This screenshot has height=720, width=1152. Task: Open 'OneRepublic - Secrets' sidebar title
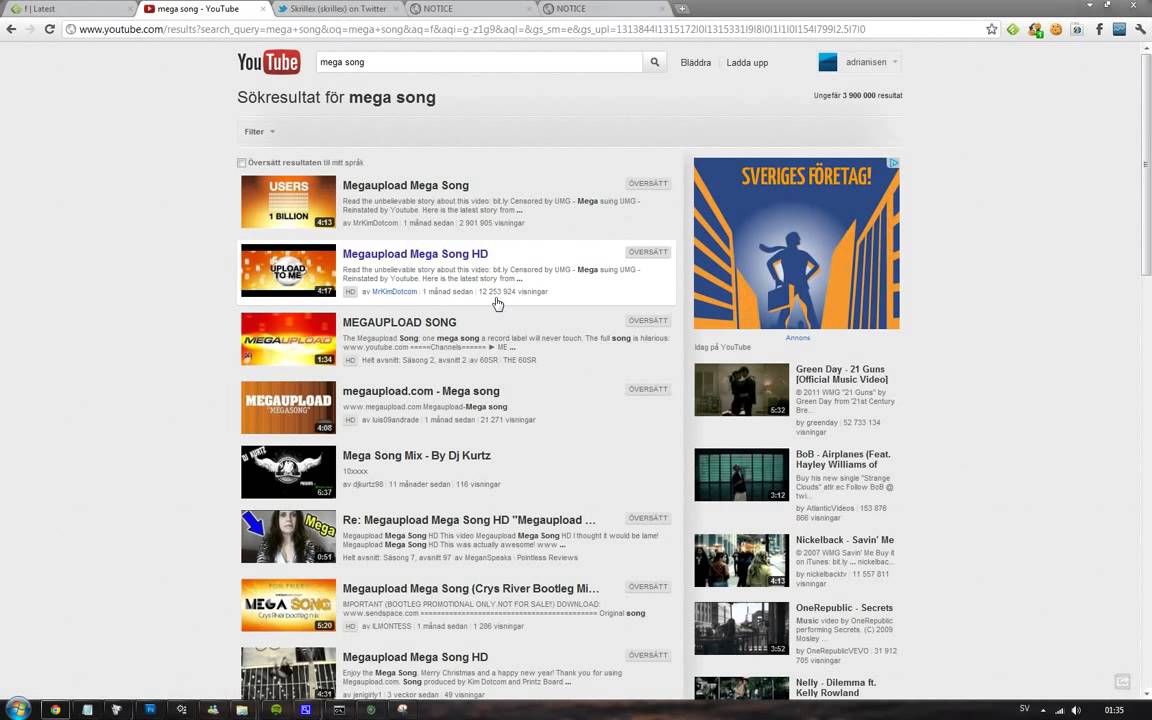click(x=844, y=608)
